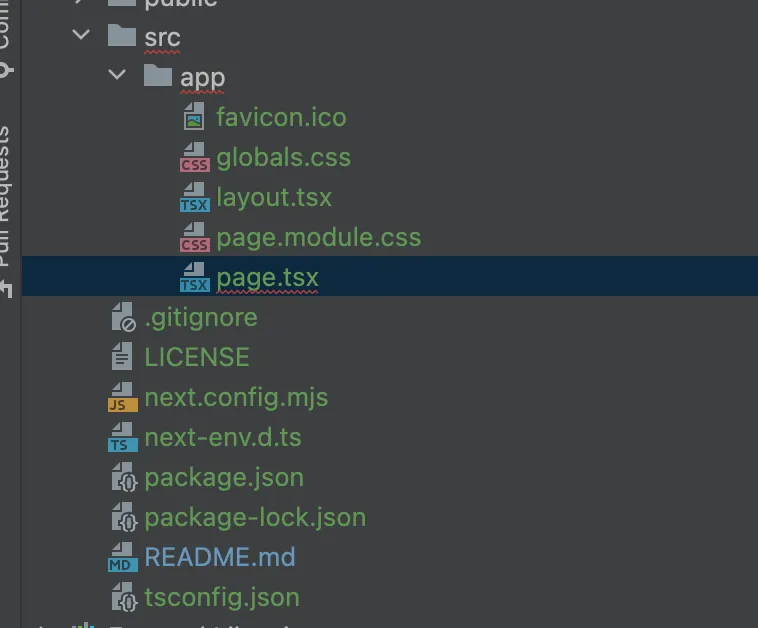
Task: Open the package.json file
Action: pyautogui.click(x=224, y=478)
